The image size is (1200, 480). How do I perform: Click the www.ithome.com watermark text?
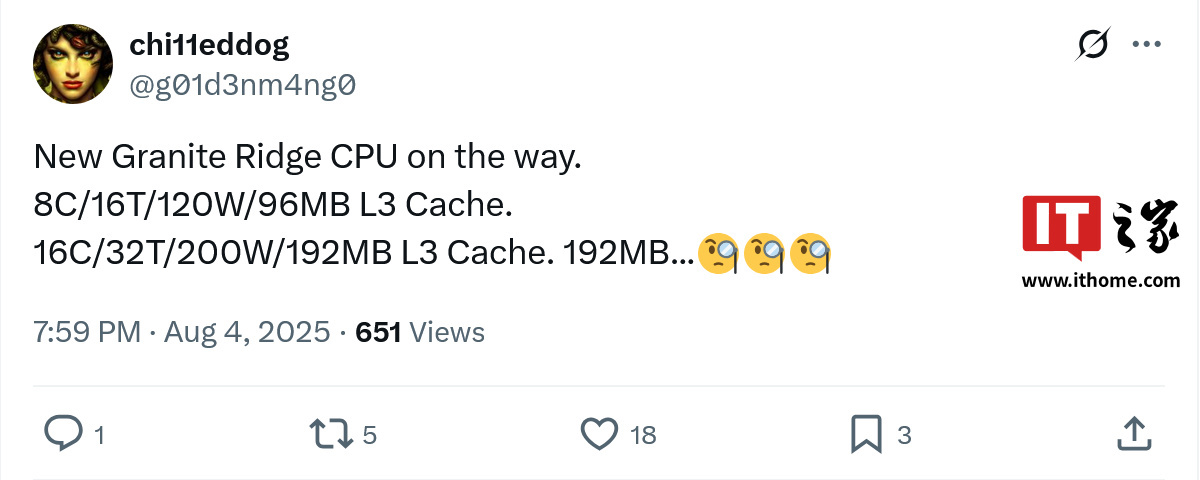1100,281
